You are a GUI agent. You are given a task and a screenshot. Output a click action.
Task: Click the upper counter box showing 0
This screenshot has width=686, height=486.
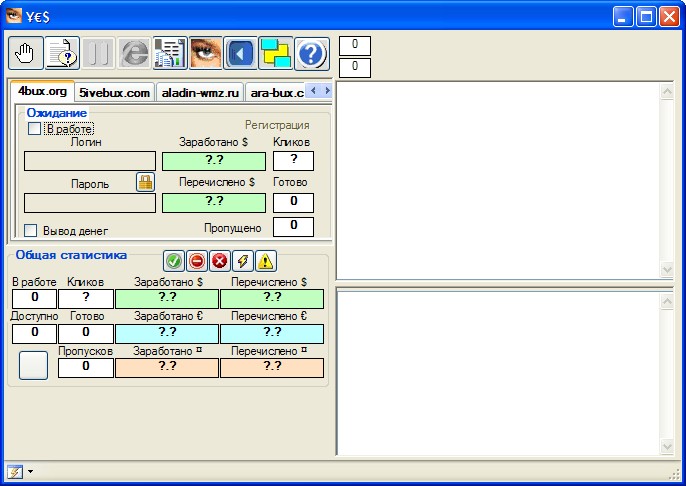click(x=355, y=45)
